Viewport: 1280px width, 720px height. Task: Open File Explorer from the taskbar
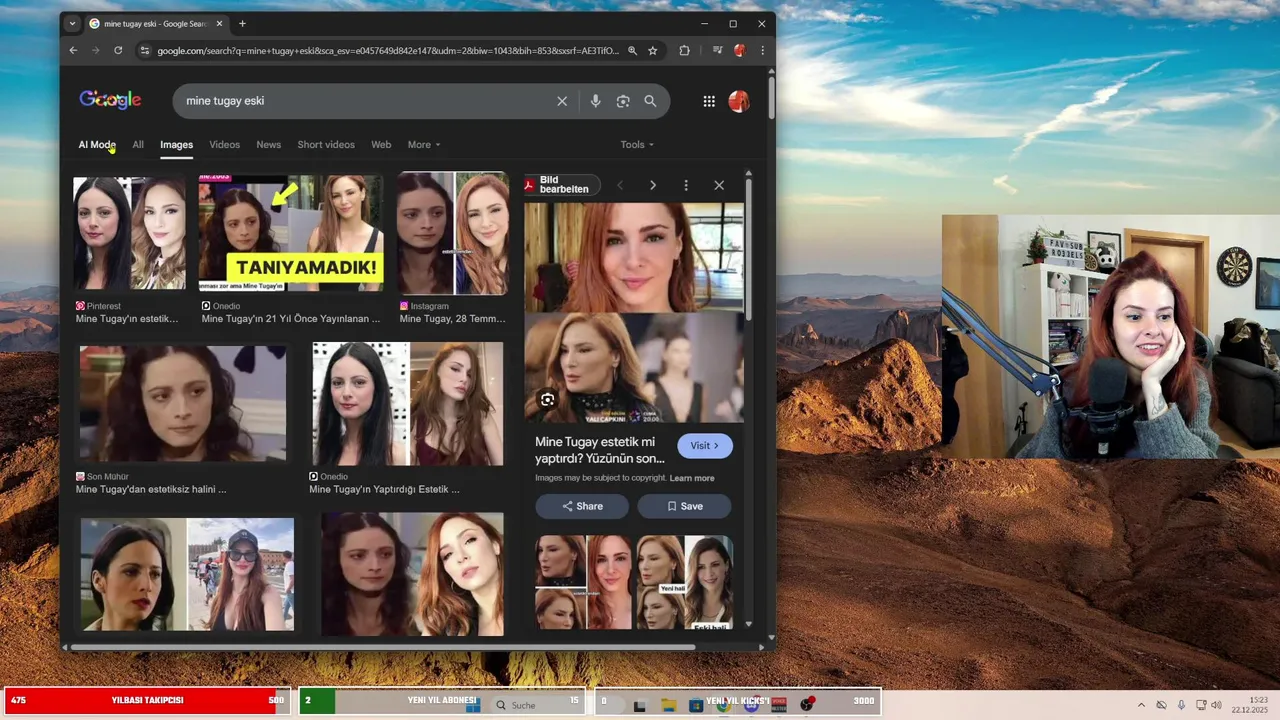pos(668,705)
